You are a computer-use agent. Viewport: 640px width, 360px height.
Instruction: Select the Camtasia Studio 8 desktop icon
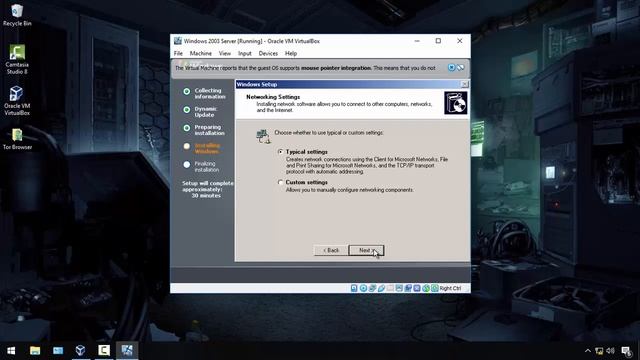point(17,60)
